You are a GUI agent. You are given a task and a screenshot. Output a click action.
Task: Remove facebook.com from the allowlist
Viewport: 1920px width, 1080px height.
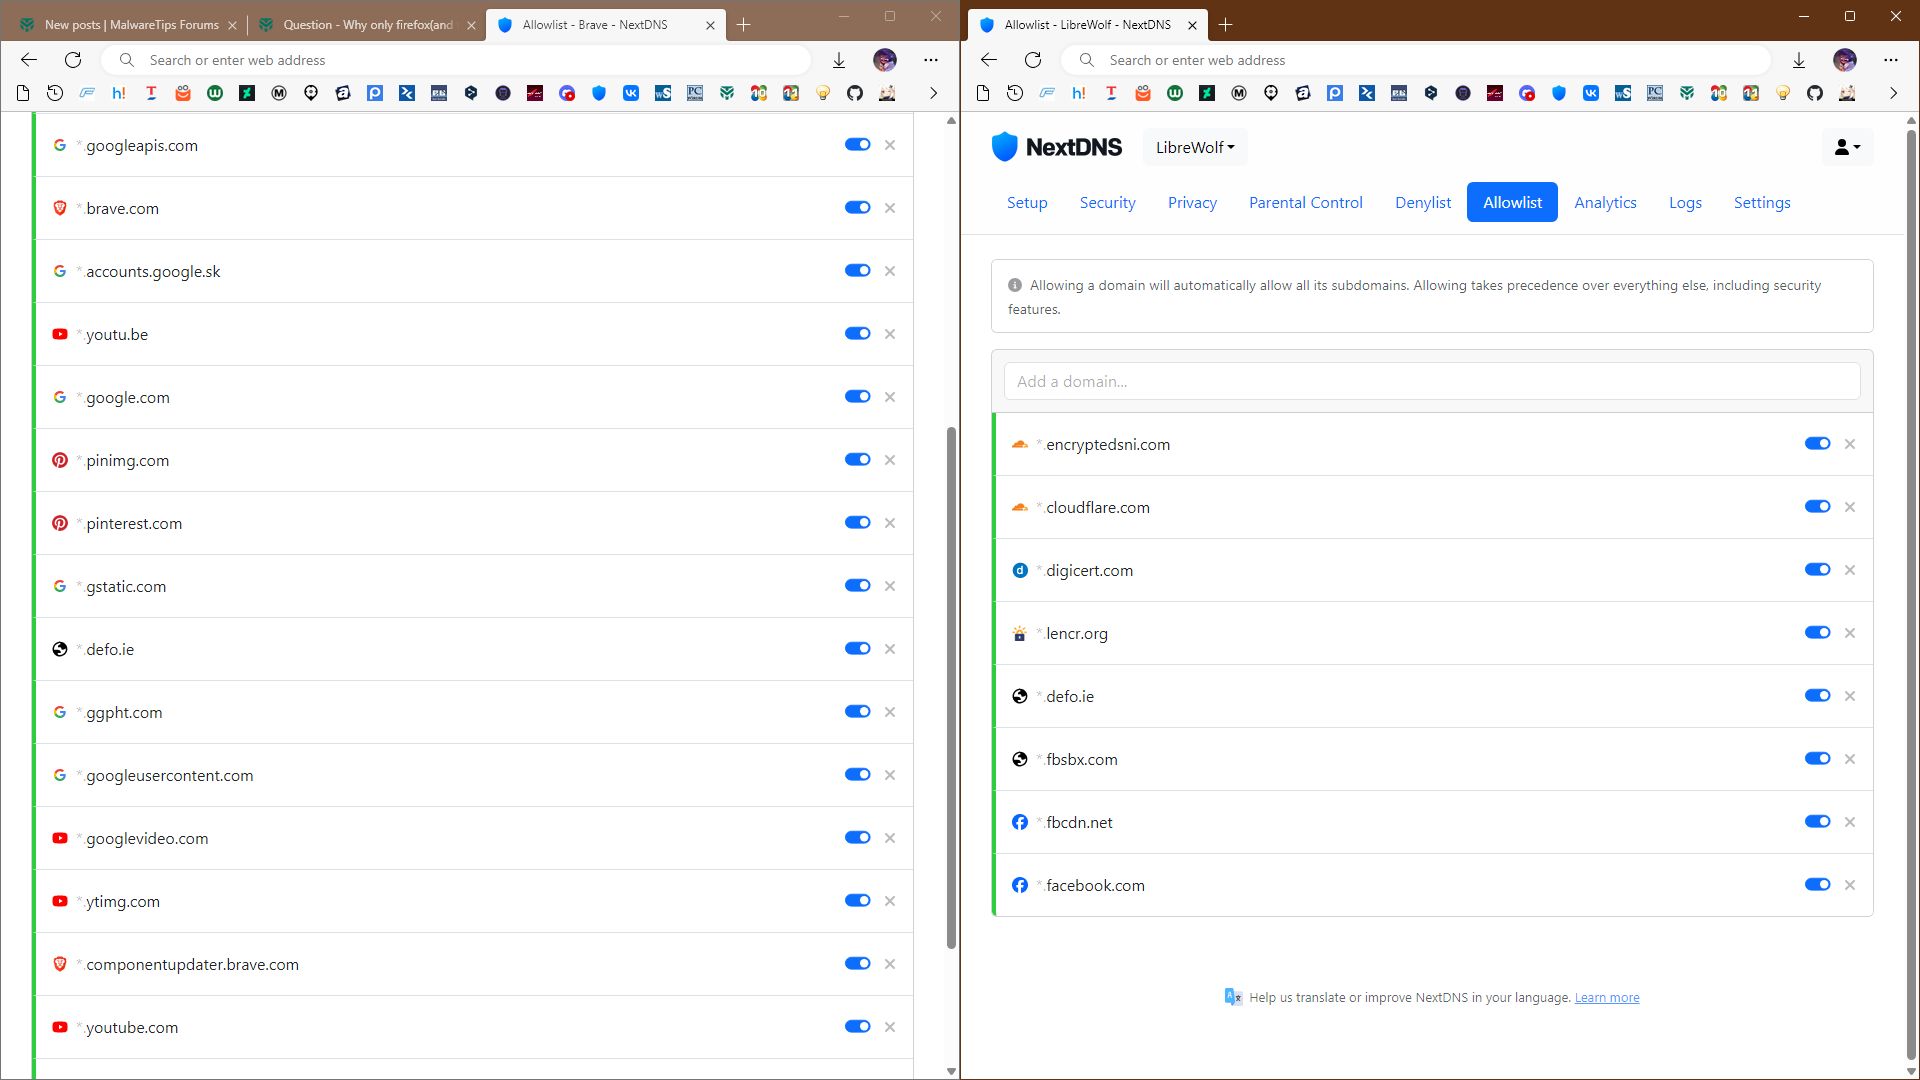[1850, 885]
